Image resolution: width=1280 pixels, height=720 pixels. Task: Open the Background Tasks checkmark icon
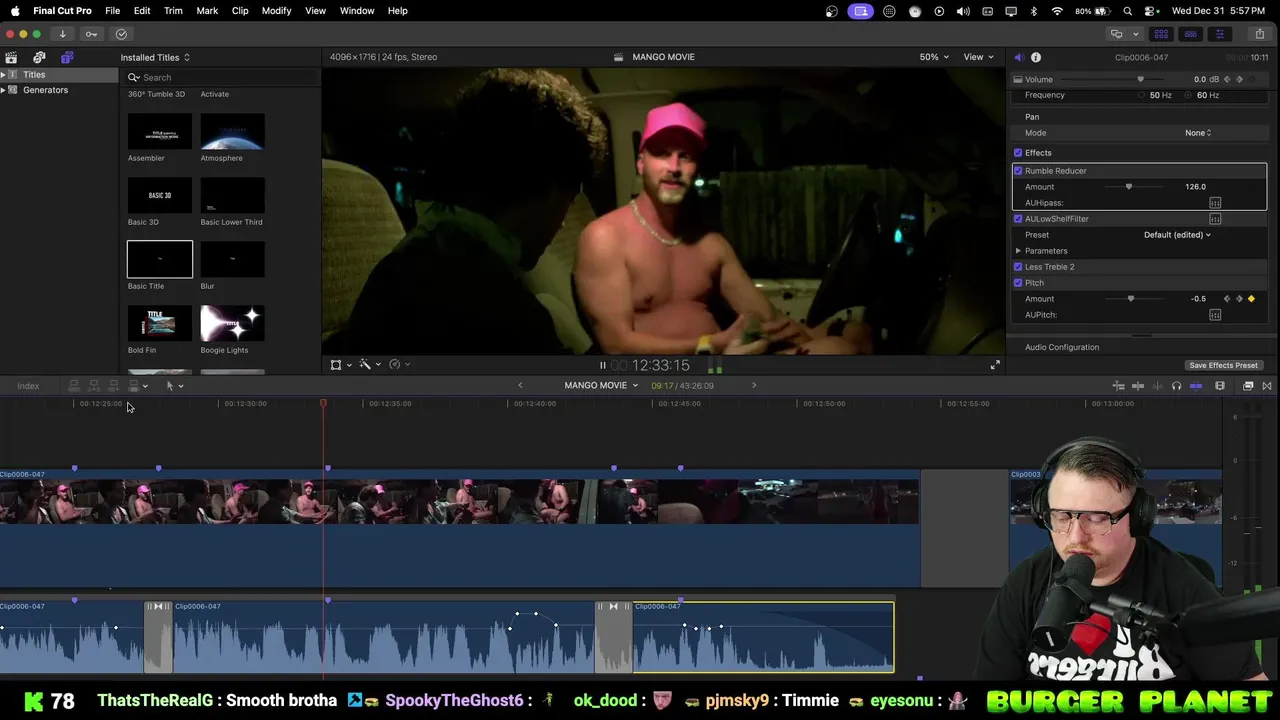pyautogui.click(x=121, y=34)
